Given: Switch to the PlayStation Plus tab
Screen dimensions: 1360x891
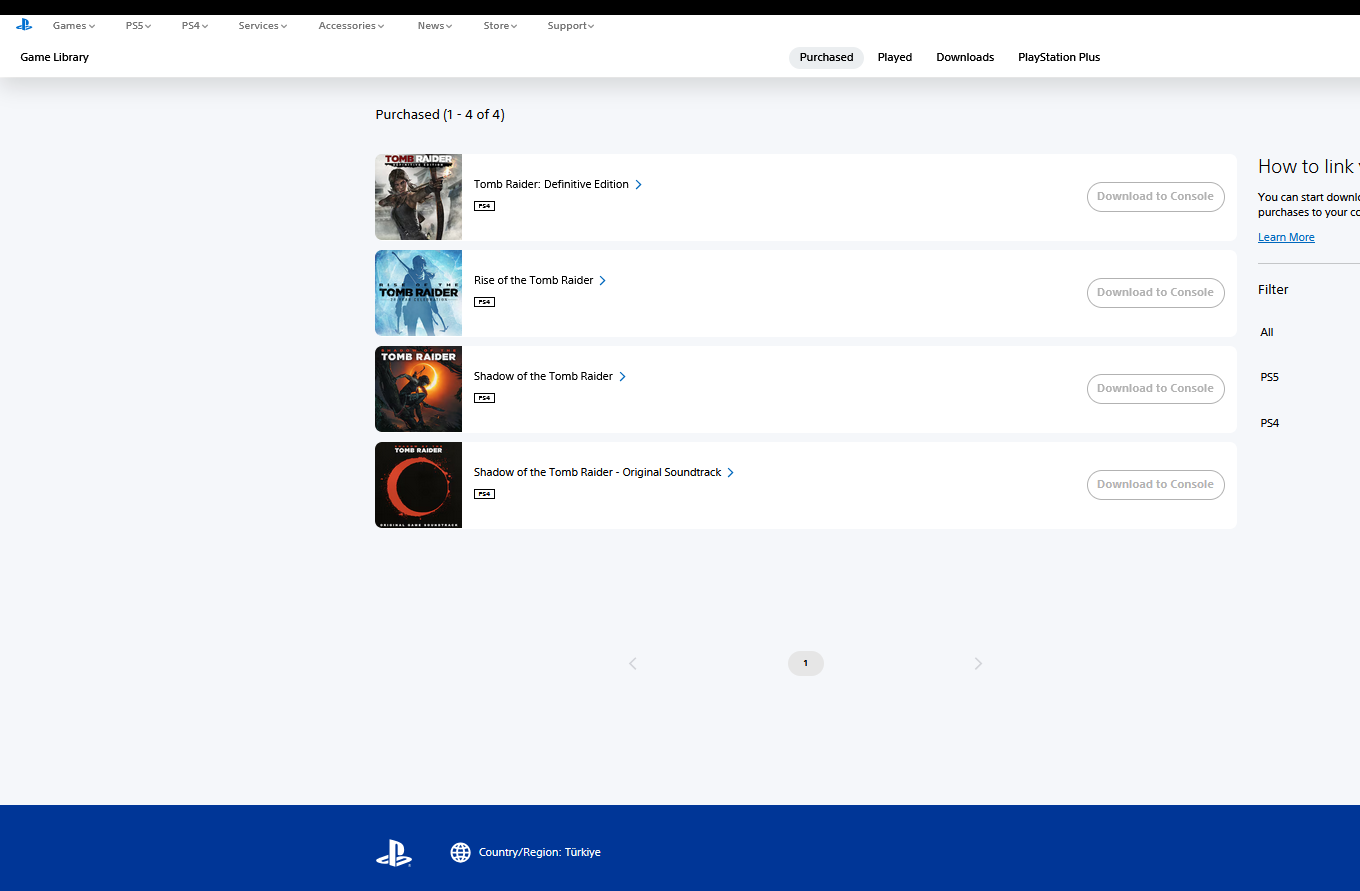Looking at the screenshot, I should (x=1058, y=58).
